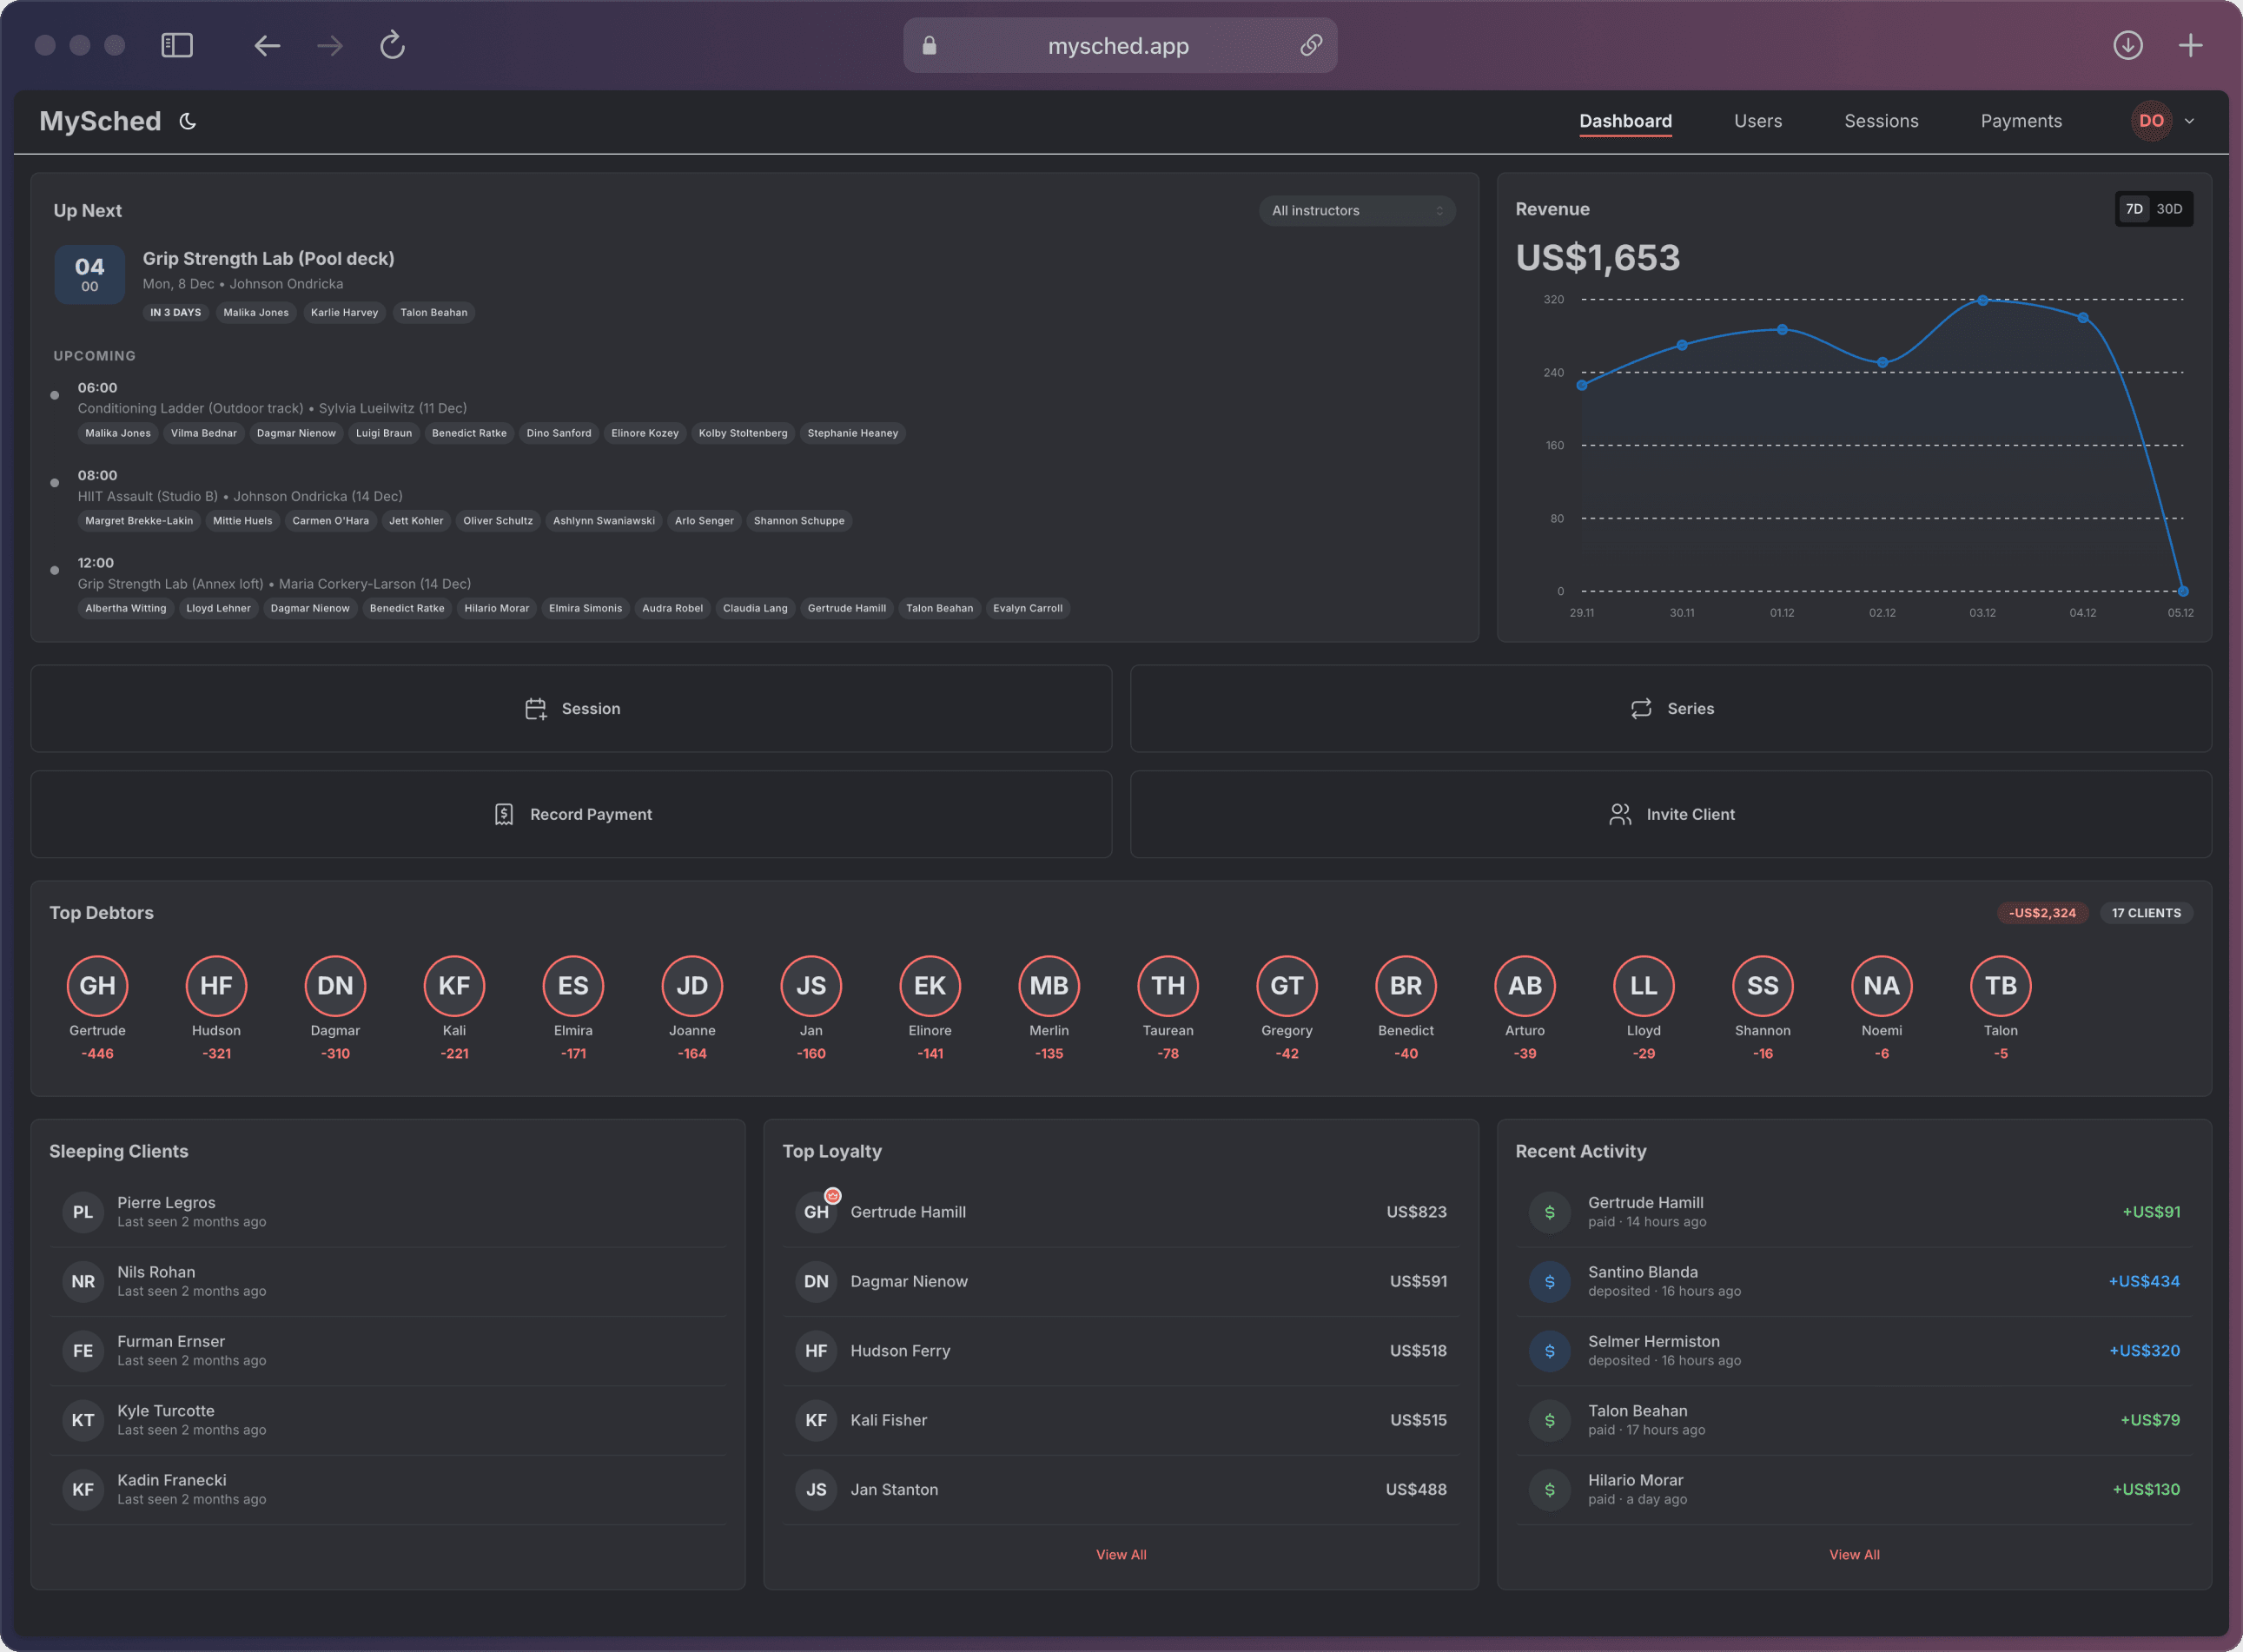The height and width of the screenshot is (1652, 2243).
Task: Click View All under Top Loyalty
Action: point(1120,1554)
